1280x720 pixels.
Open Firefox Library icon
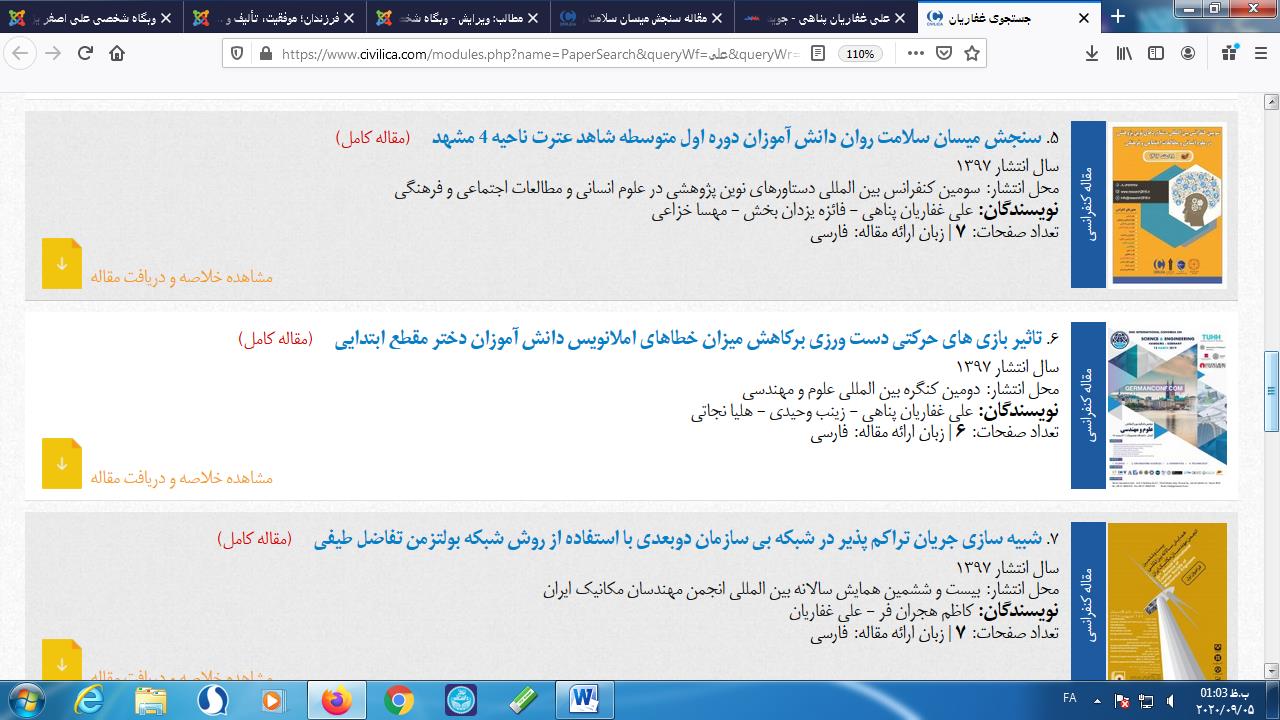[1124, 54]
